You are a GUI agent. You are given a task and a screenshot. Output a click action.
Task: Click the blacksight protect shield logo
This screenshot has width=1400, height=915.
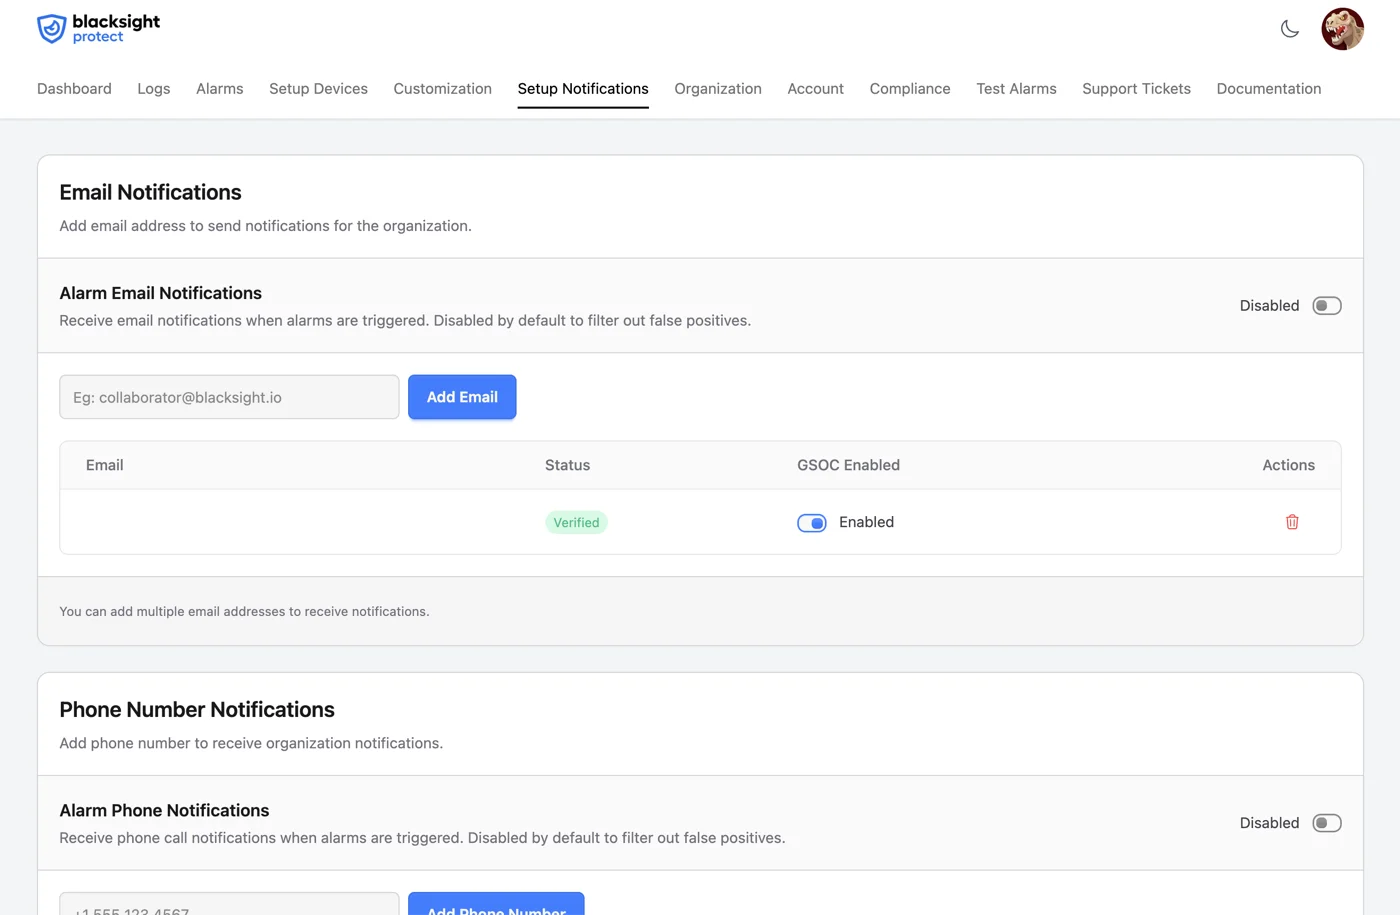pyautogui.click(x=50, y=28)
